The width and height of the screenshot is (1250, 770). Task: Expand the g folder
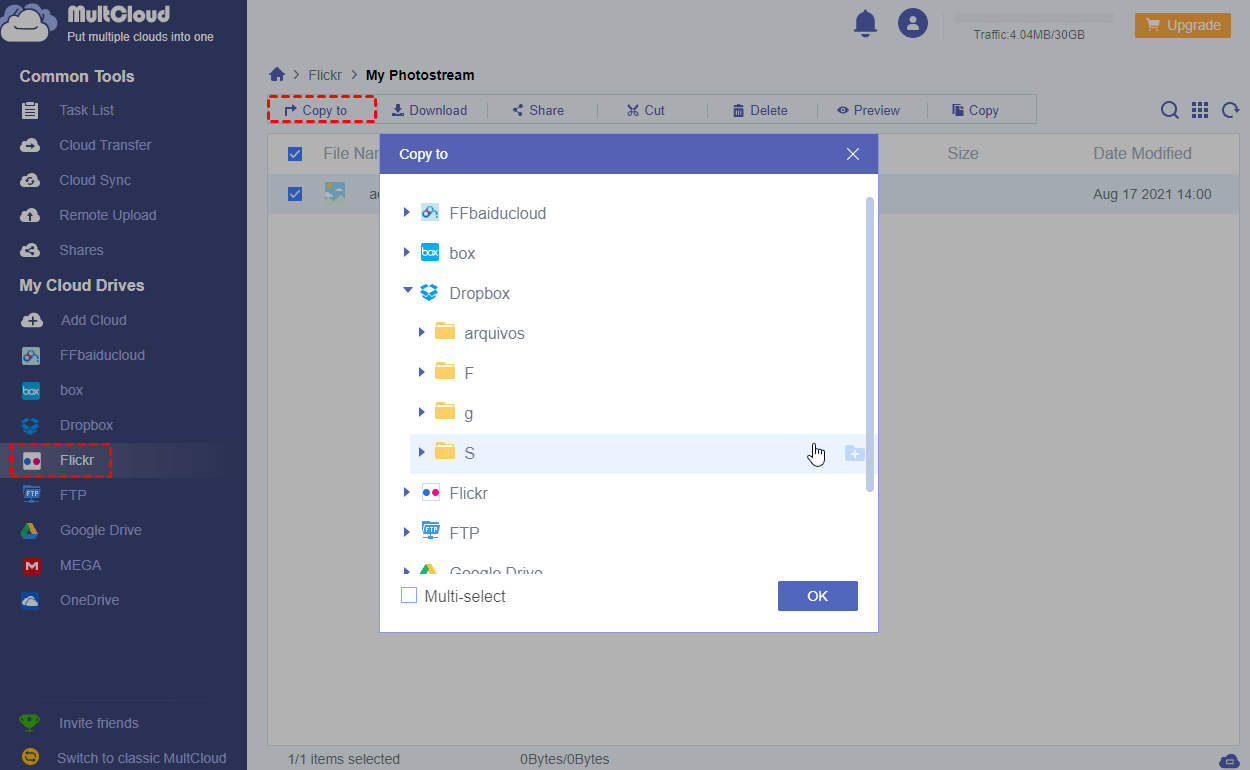[422, 412]
